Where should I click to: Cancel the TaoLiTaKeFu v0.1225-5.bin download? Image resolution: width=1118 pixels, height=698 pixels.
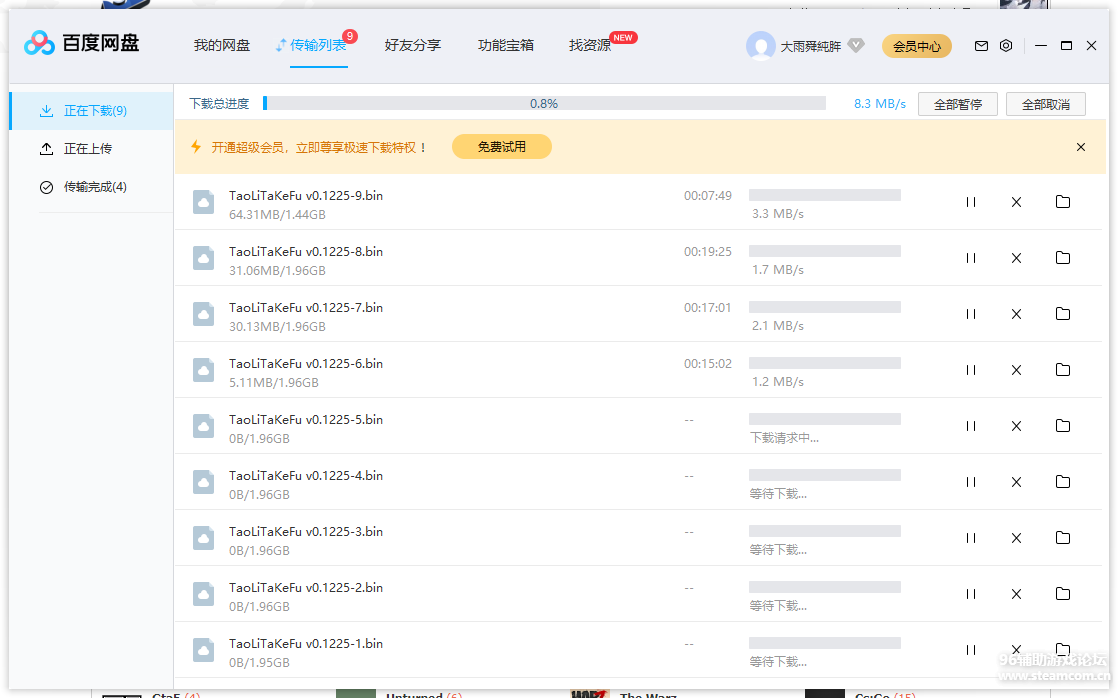point(1016,426)
